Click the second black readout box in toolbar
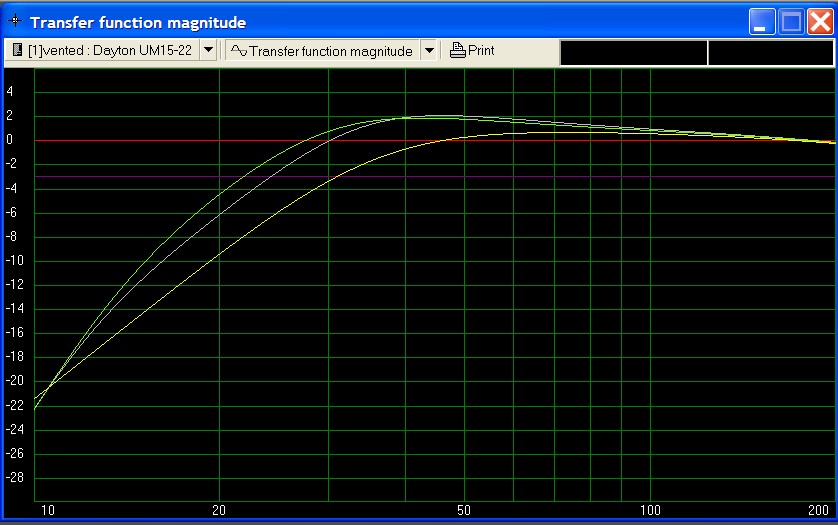The image size is (838, 525). tap(770, 52)
